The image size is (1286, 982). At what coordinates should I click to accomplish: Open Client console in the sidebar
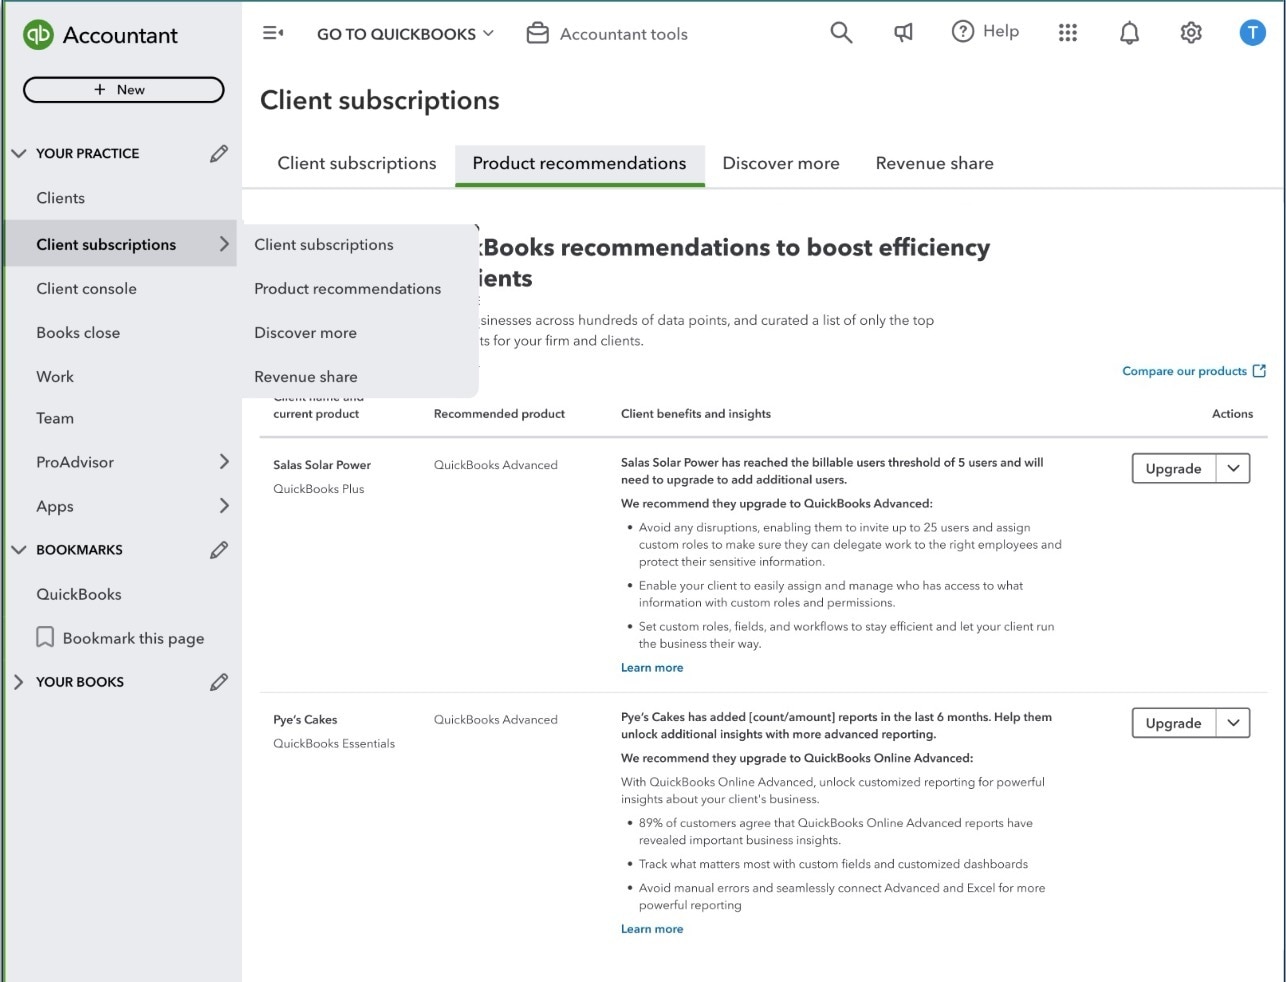[87, 289]
